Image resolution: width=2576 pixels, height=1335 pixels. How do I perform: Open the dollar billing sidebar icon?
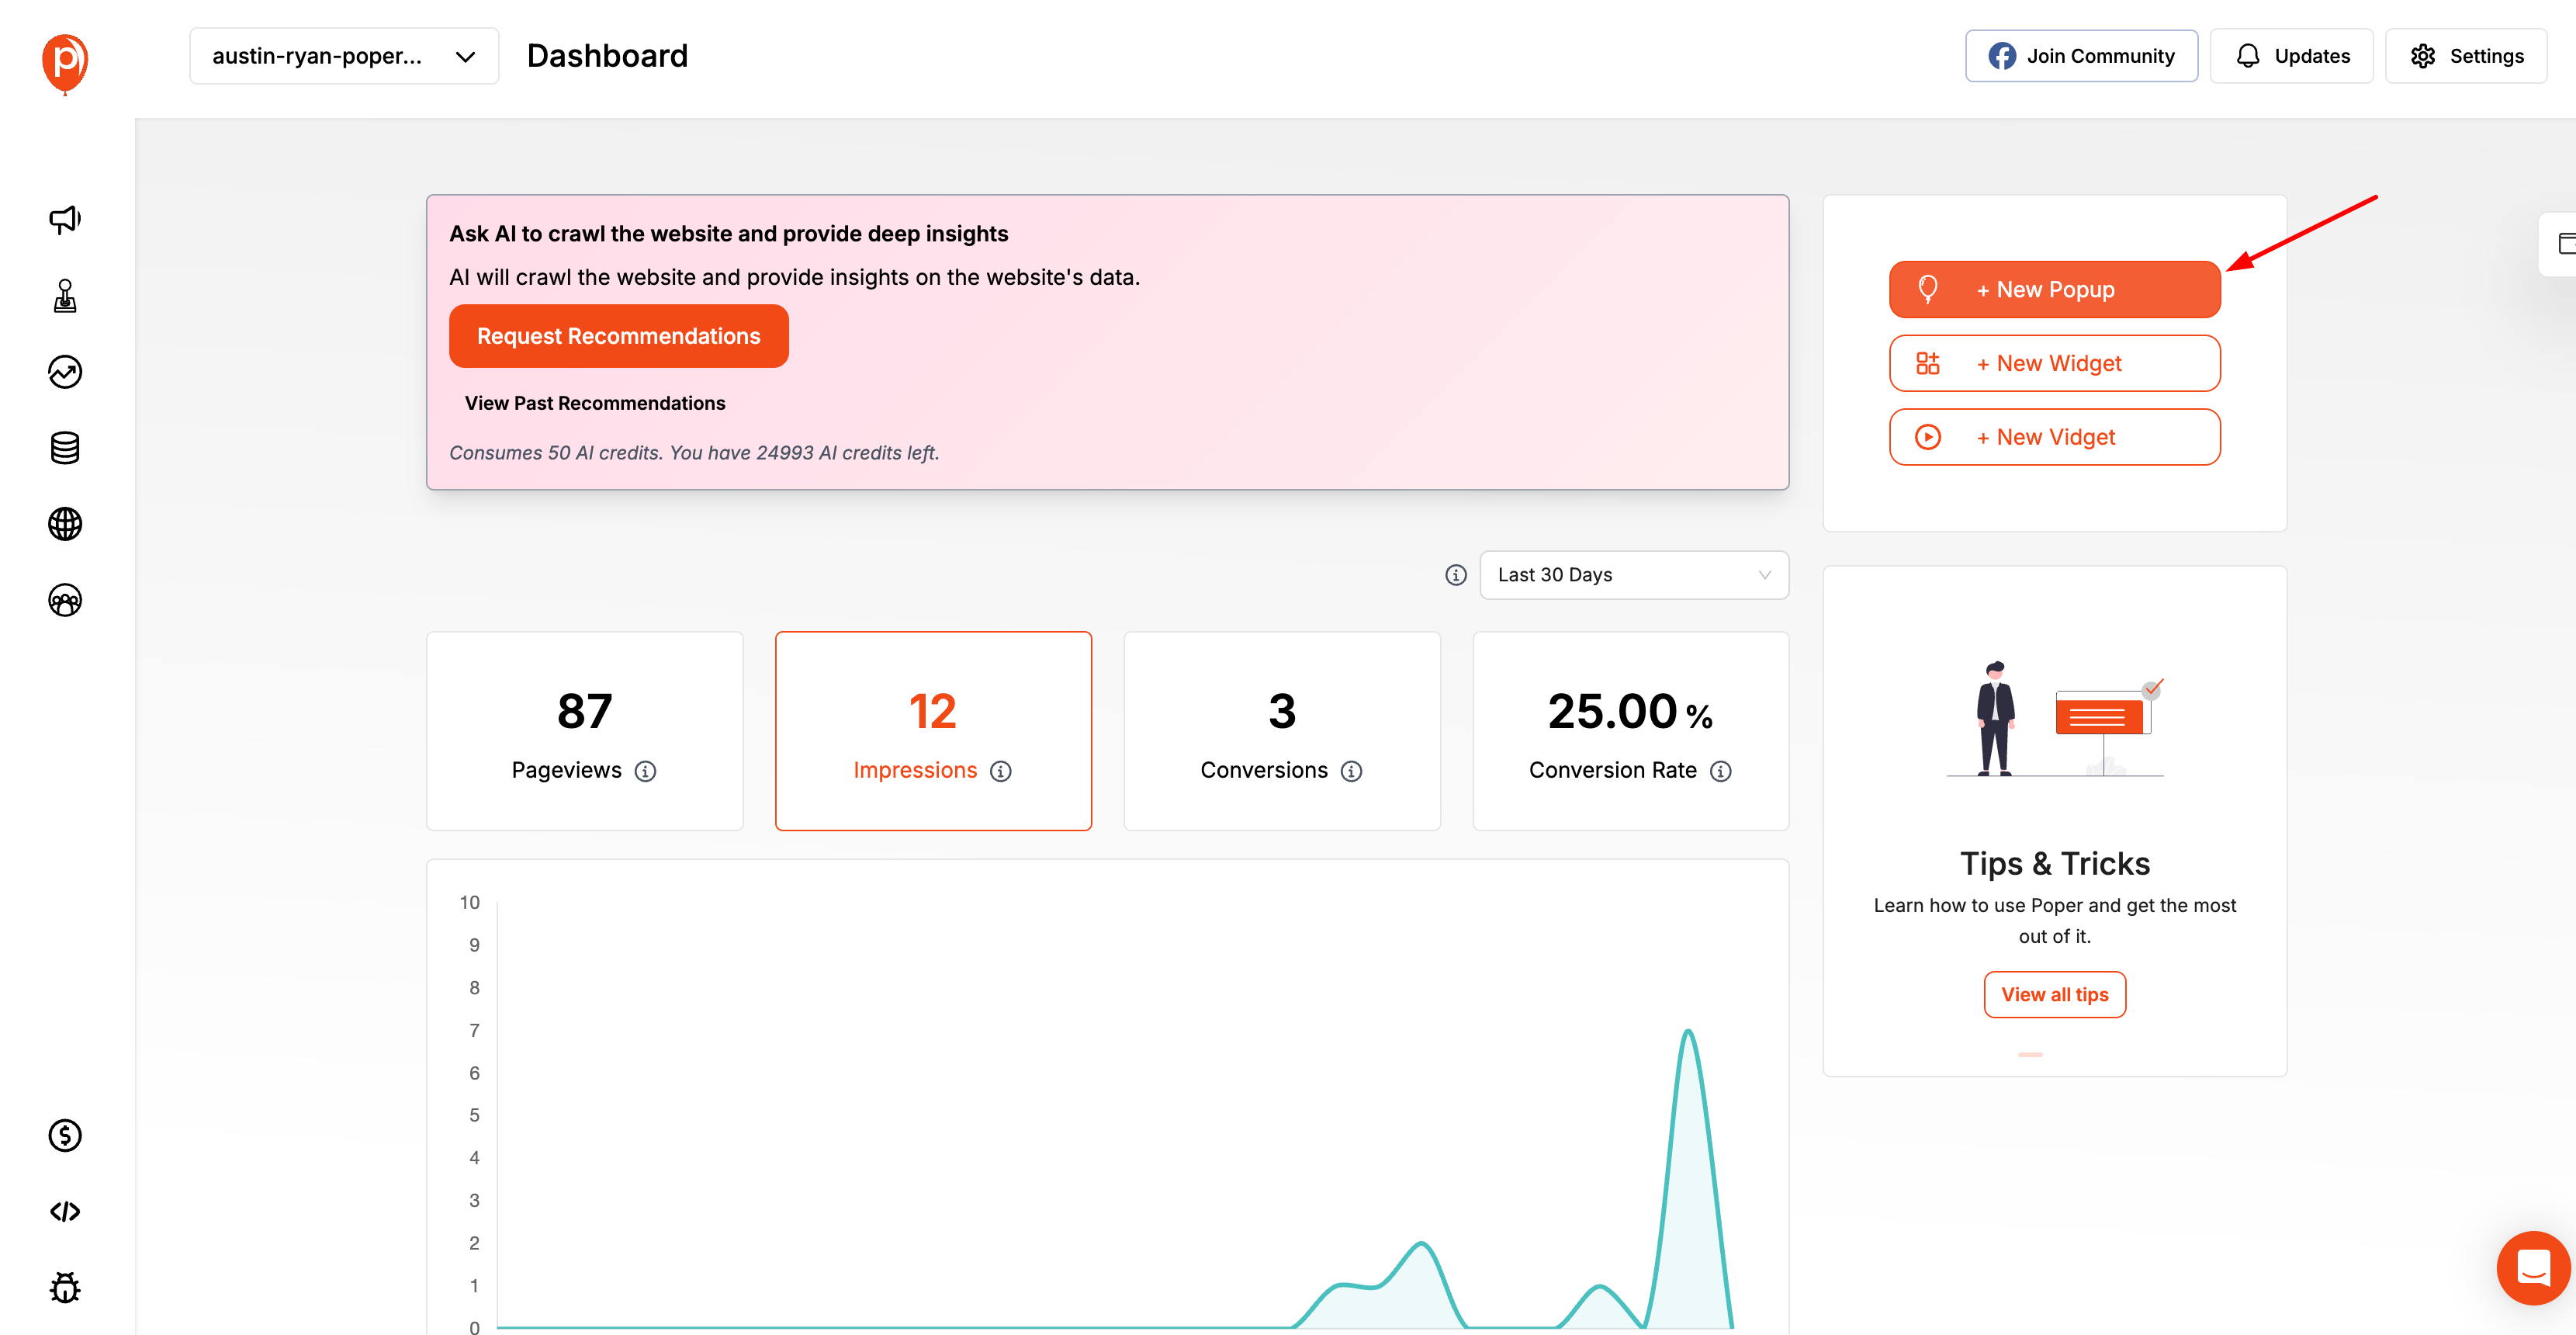pyautogui.click(x=65, y=1136)
